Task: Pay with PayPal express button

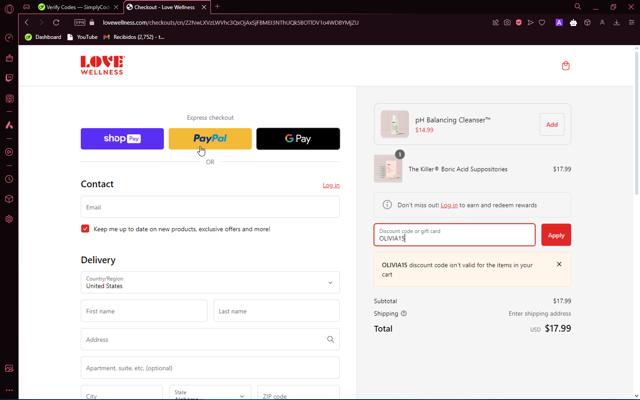Action: tap(210, 139)
